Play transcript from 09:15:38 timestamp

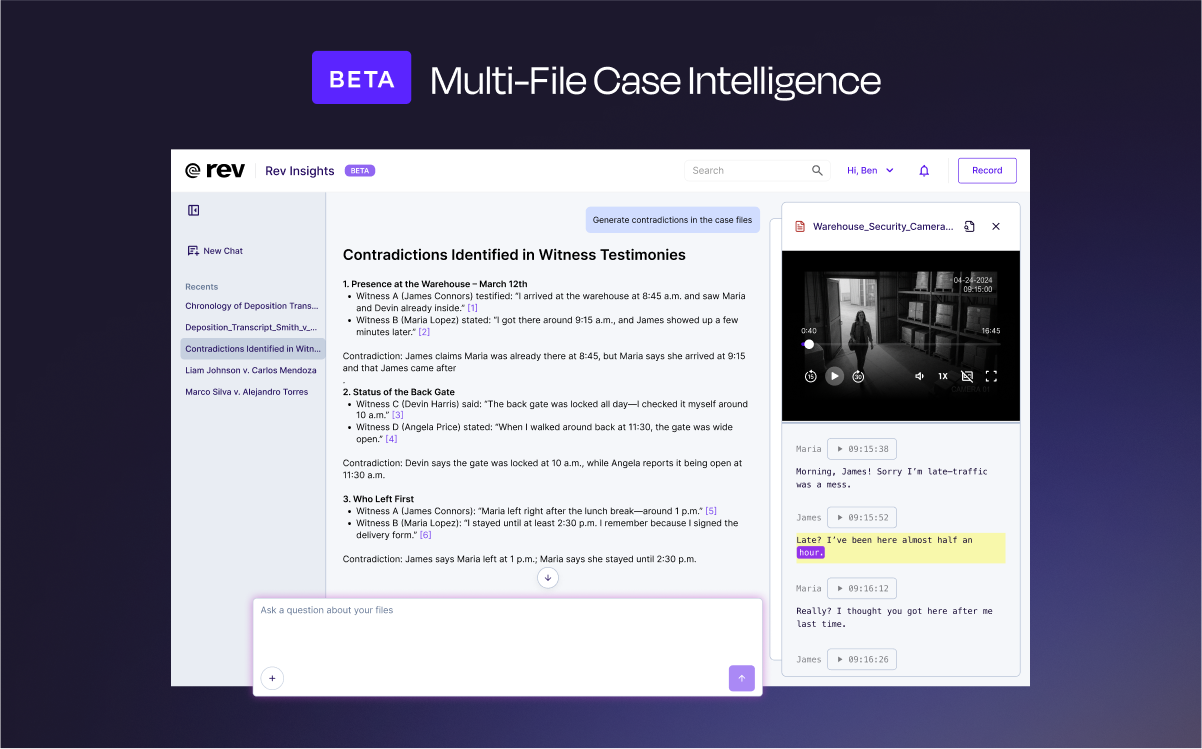pyautogui.click(x=862, y=449)
